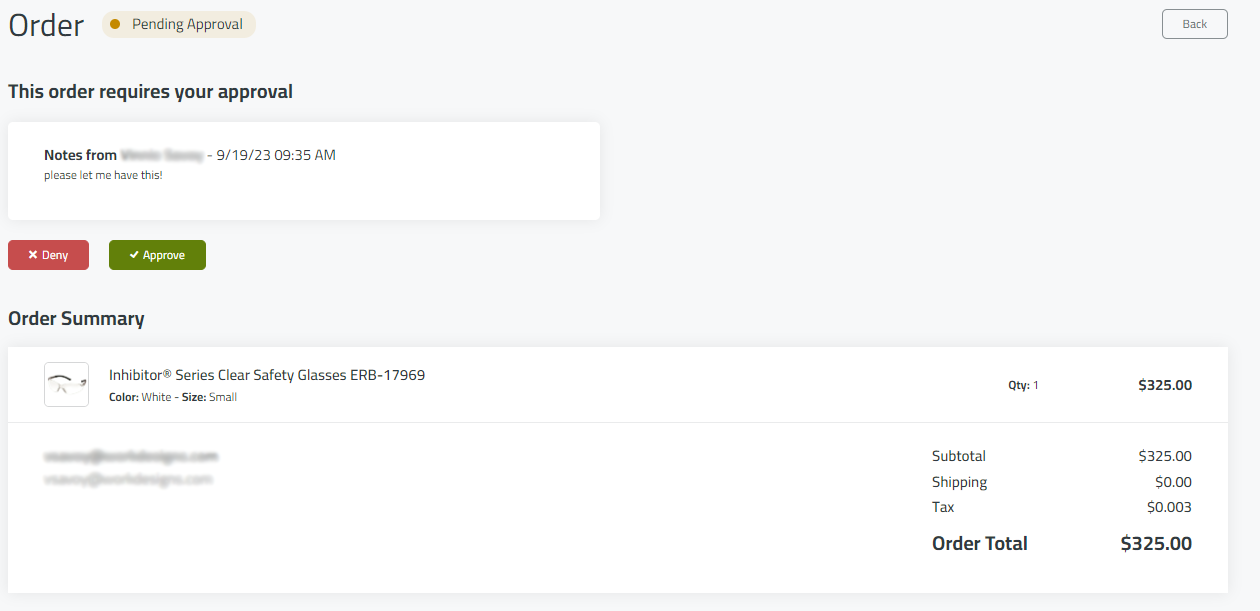This screenshot has width=1260, height=611.
Task: Click the second blurred email address
Action: (x=128, y=479)
